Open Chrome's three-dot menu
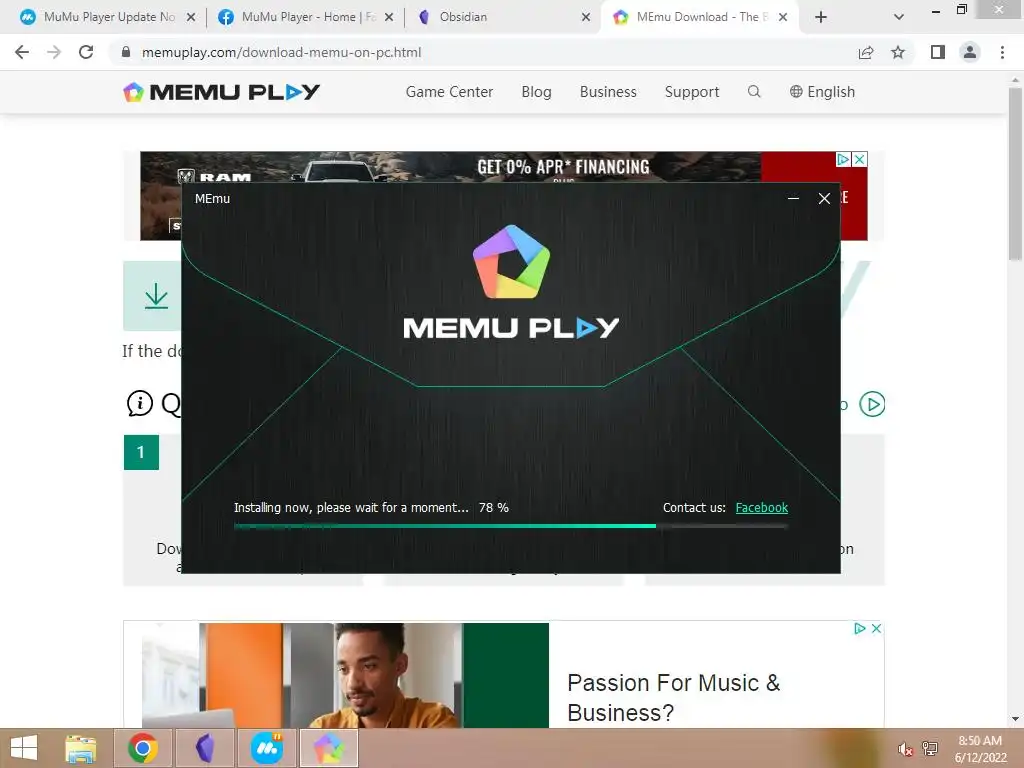1024x768 pixels. point(1002,52)
